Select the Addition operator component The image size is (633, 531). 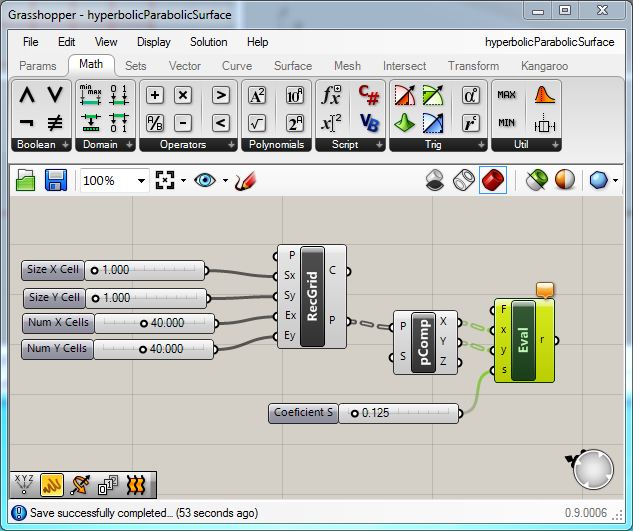coord(155,95)
